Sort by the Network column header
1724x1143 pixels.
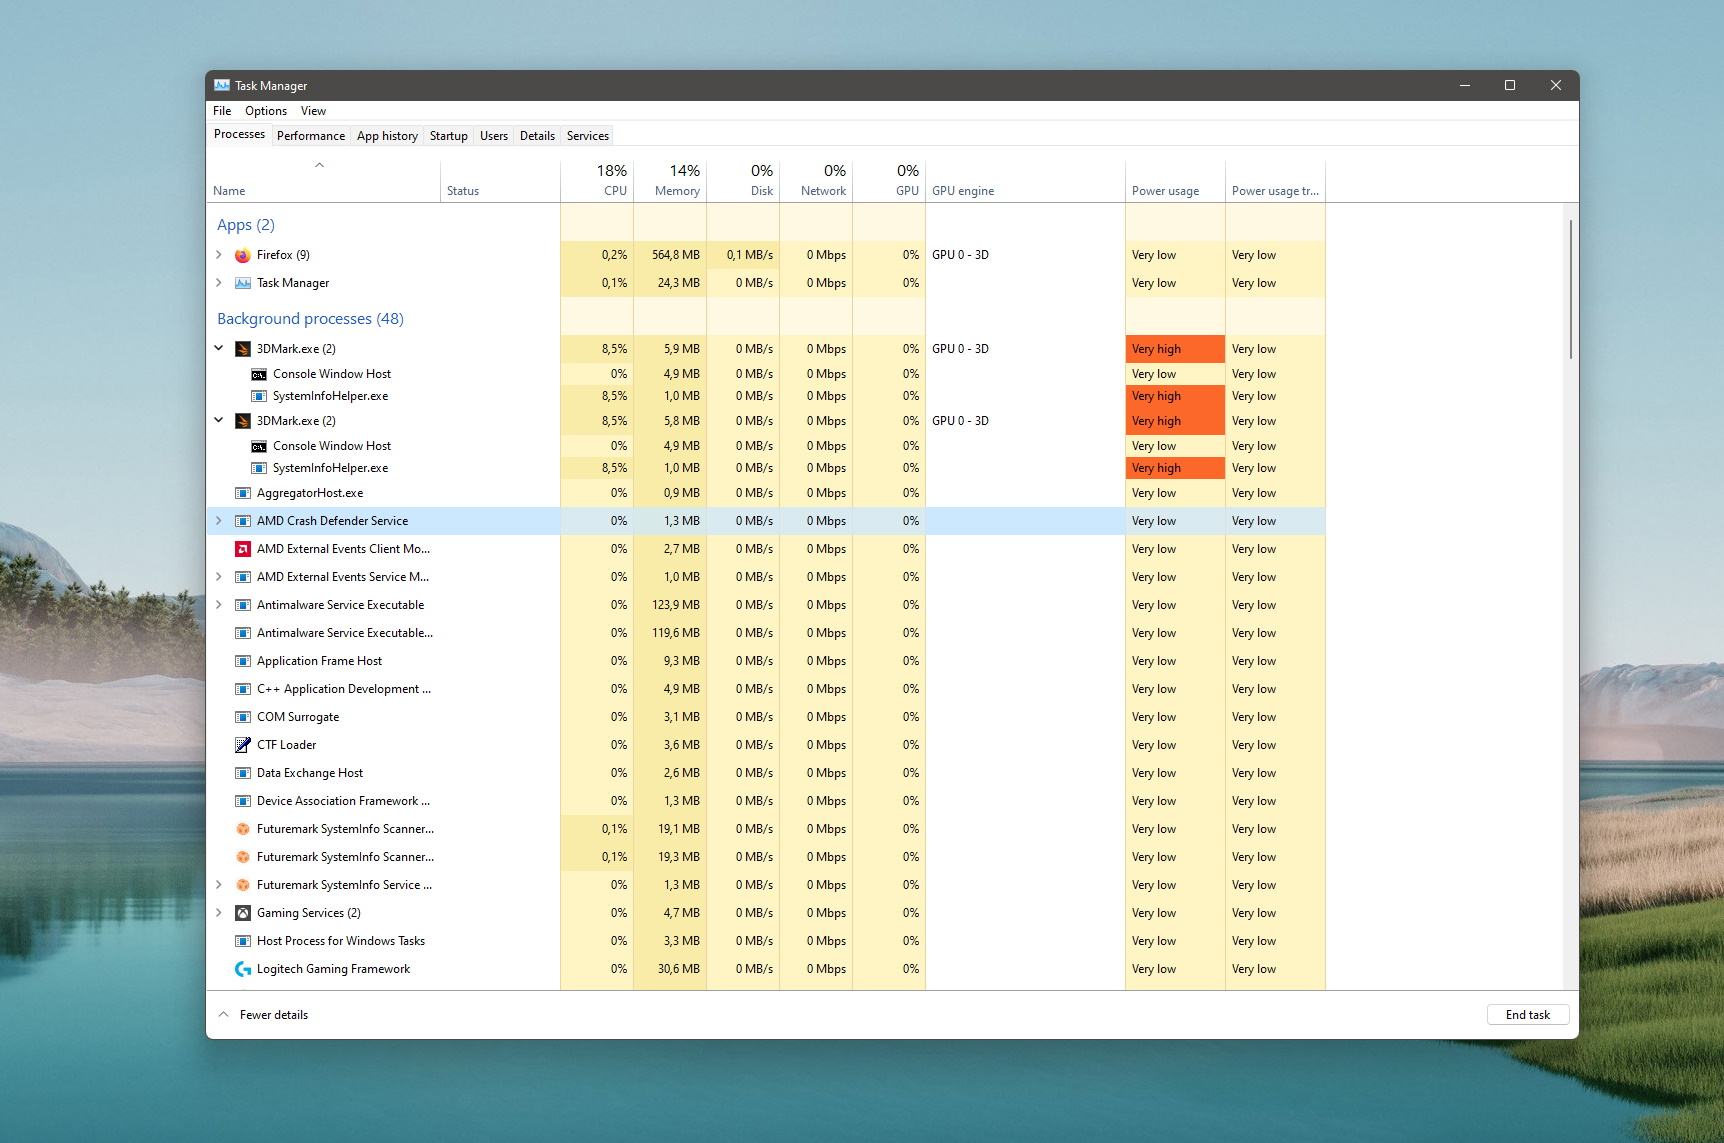tap(816, 181)
